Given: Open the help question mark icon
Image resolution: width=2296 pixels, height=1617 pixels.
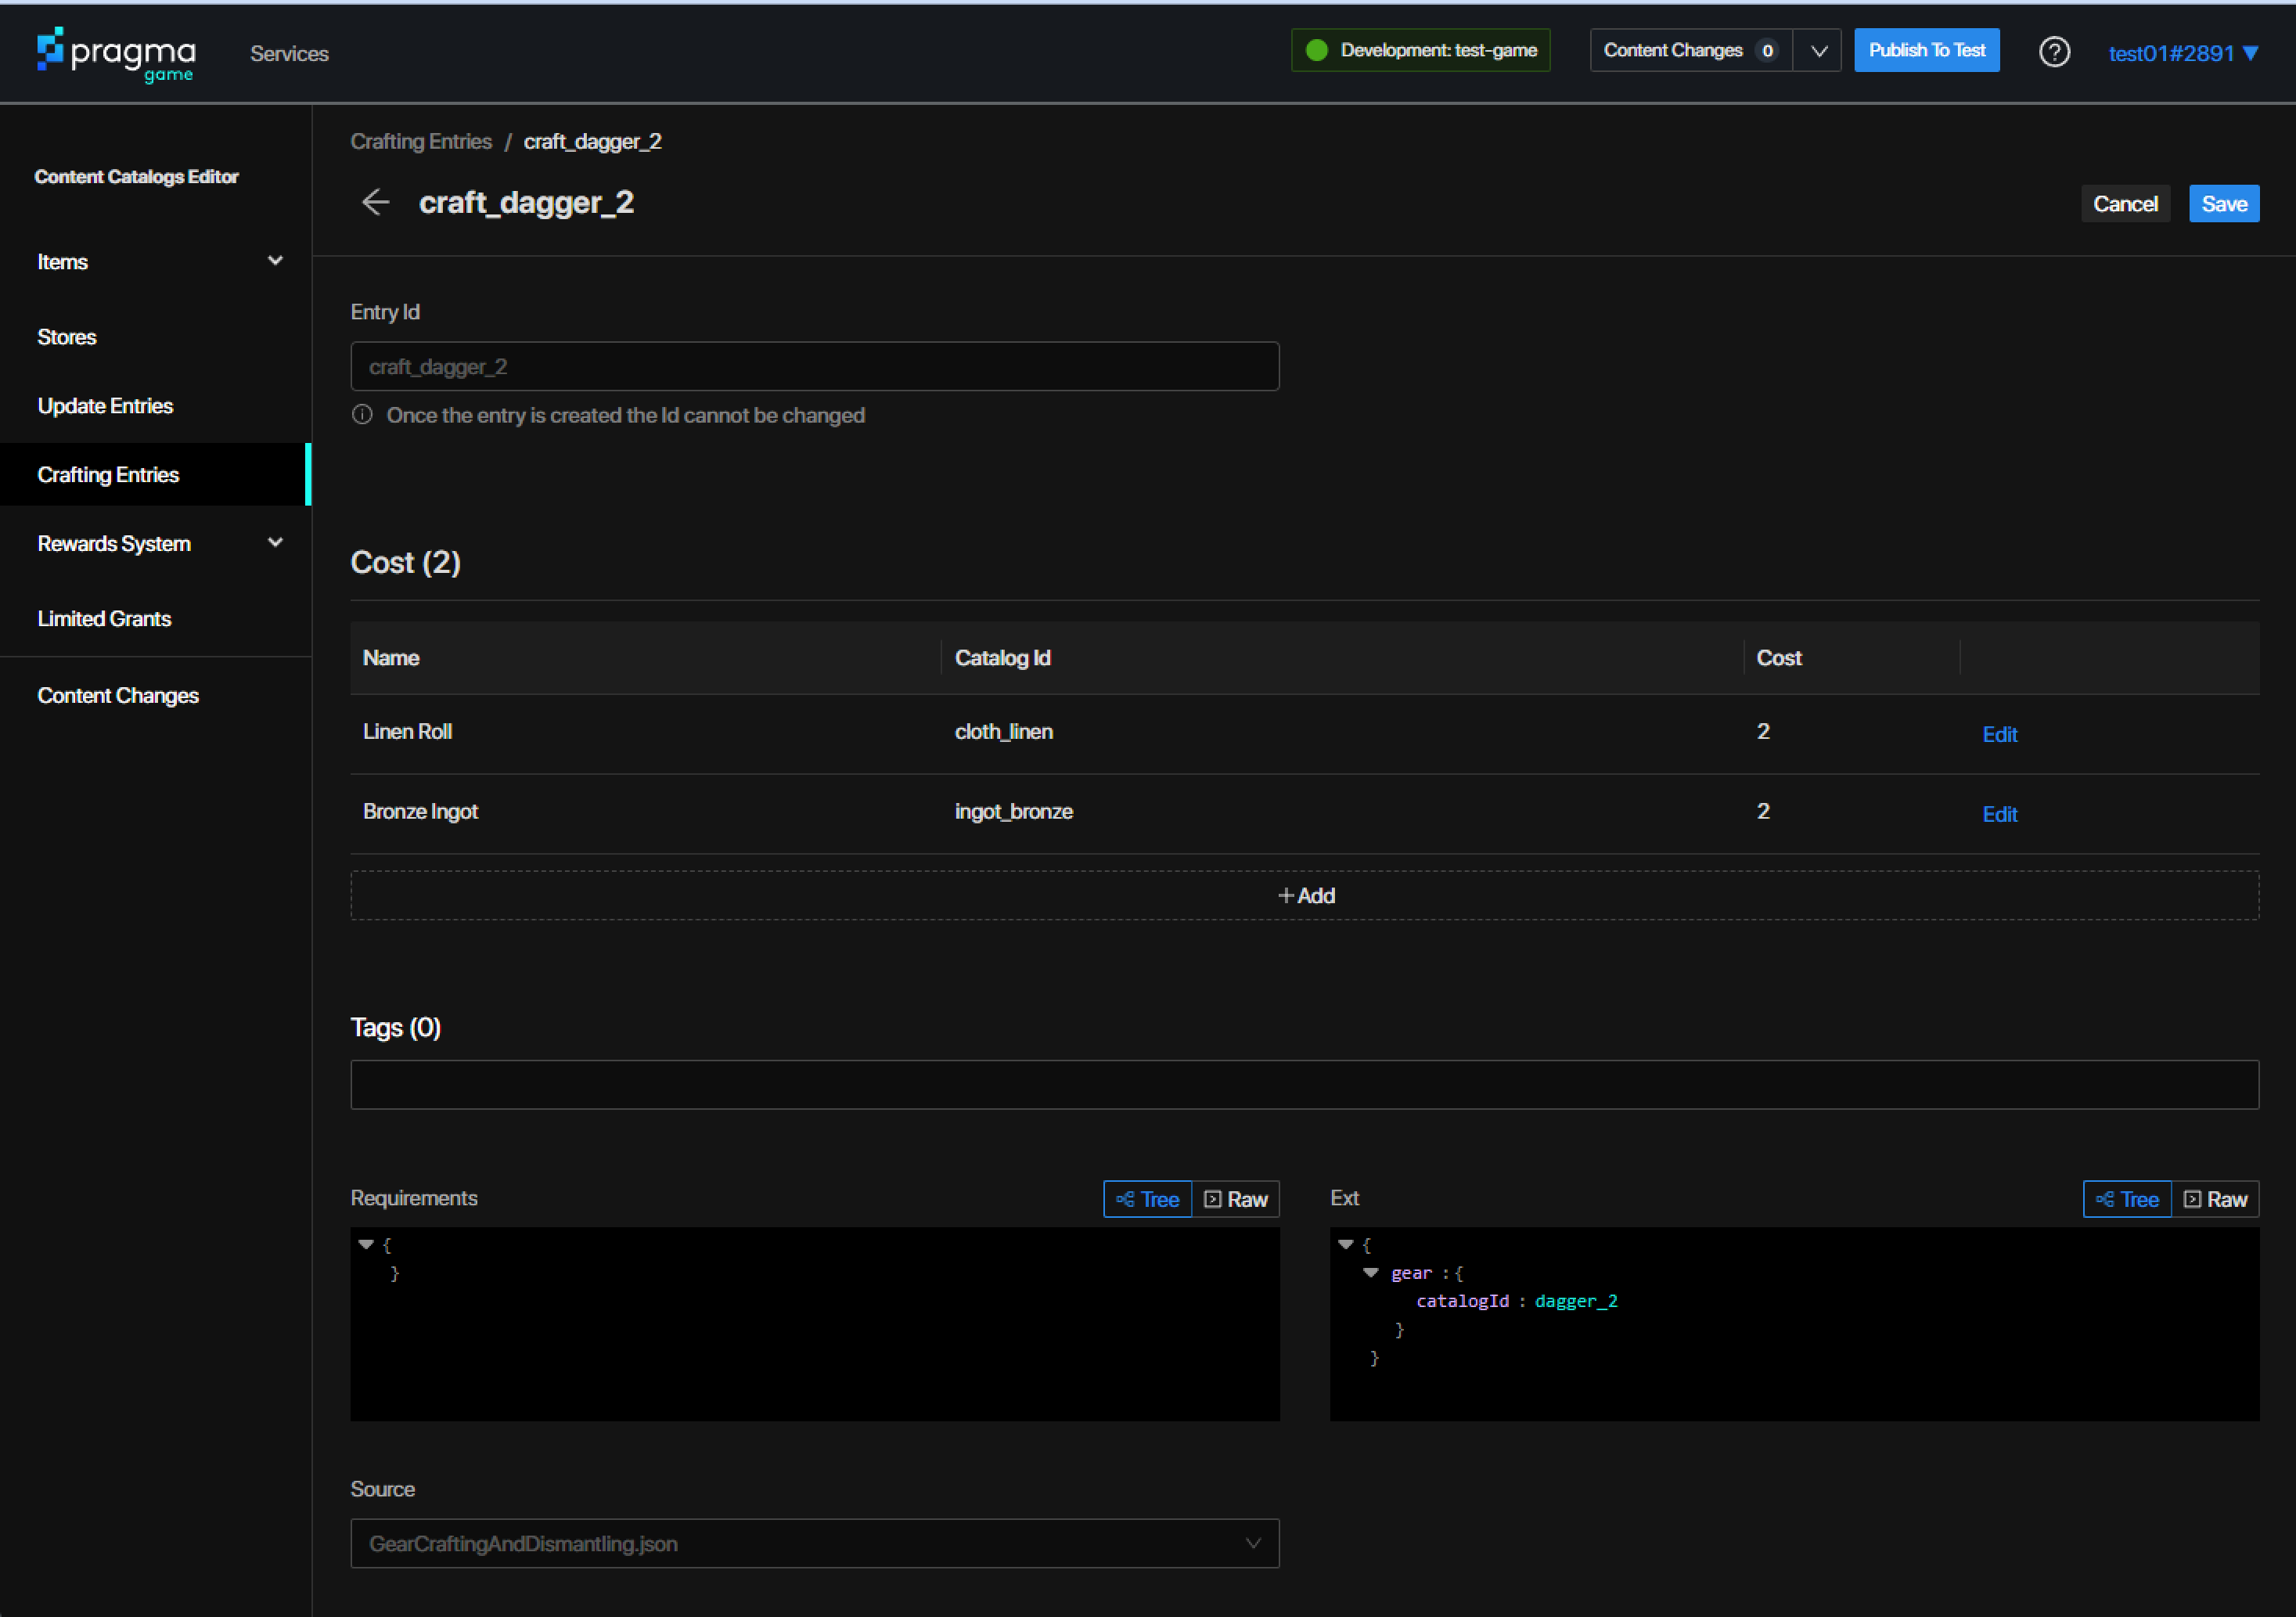Looking at the screenshot, I should (x=2054, y=52).
